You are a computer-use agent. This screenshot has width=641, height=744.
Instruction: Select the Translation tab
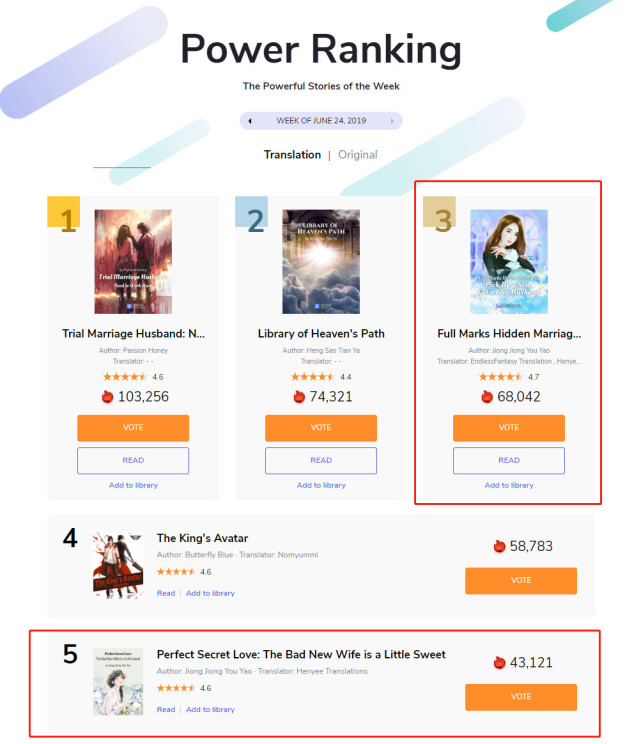tap(292, 155)
